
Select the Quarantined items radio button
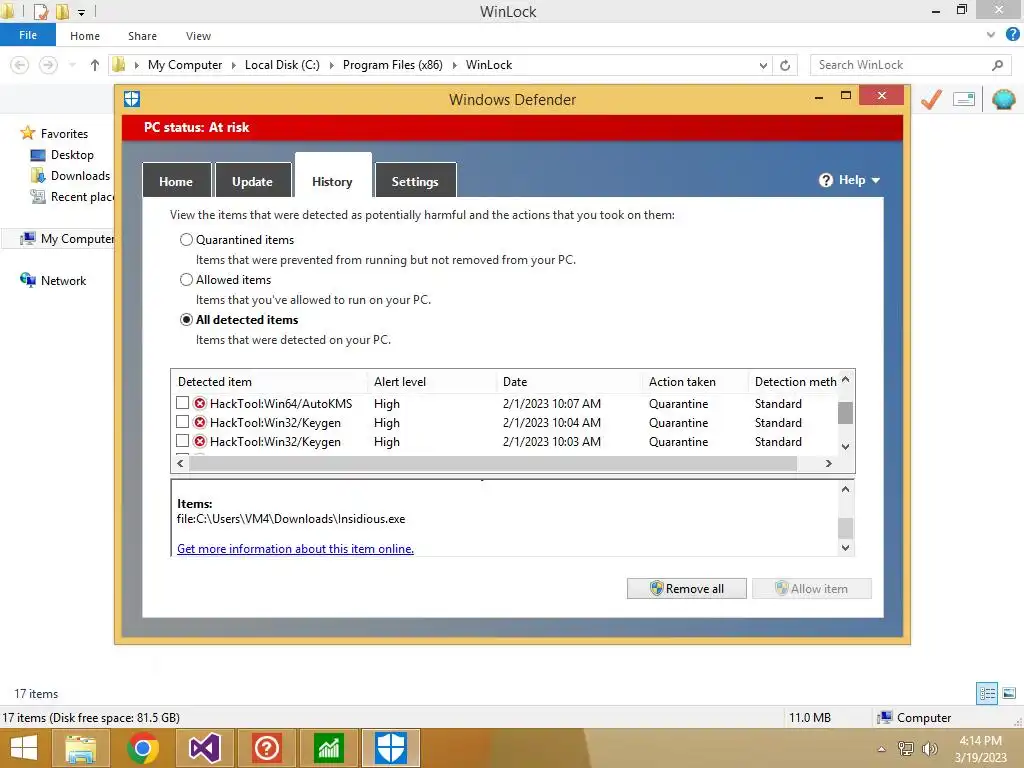tap(186, 240)
